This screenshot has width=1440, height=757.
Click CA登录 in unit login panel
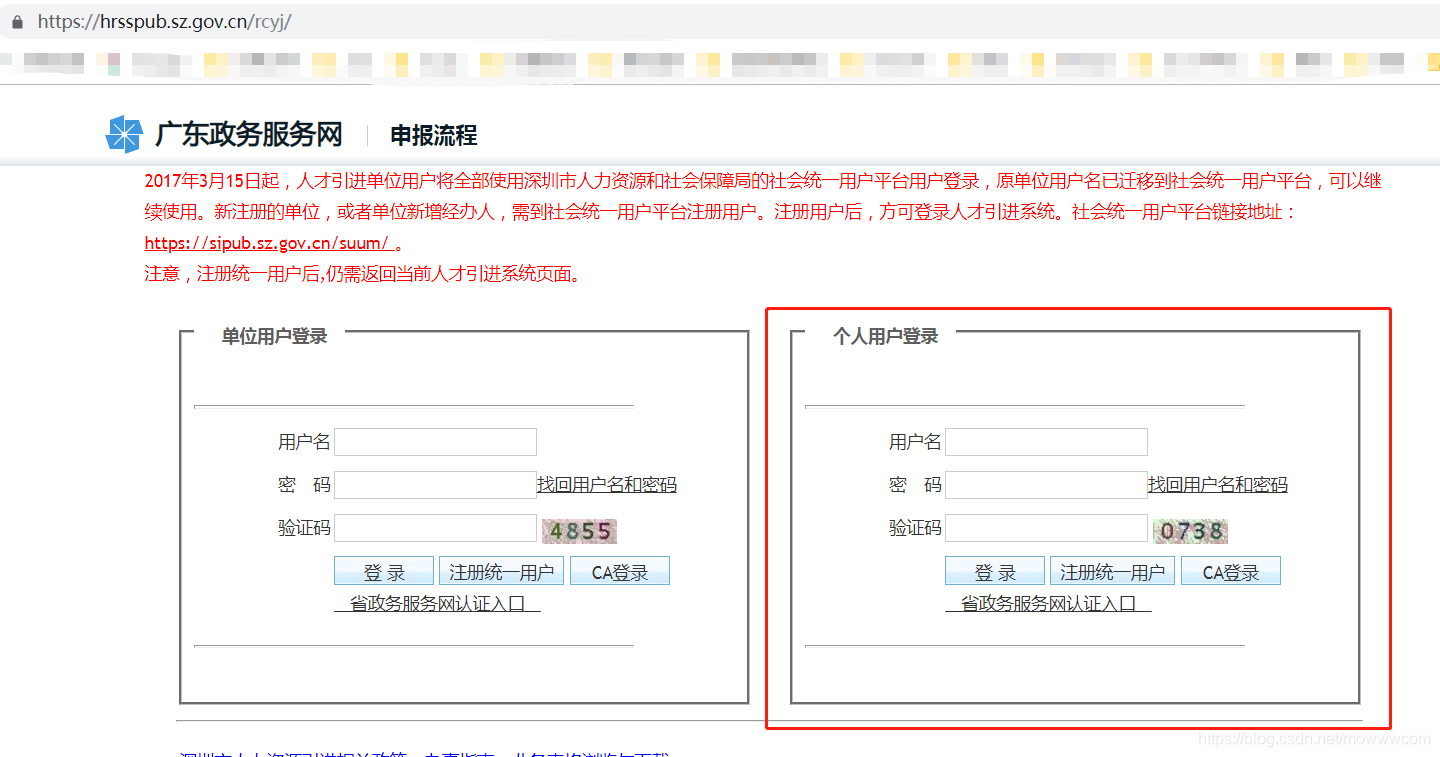click(619, 570)
